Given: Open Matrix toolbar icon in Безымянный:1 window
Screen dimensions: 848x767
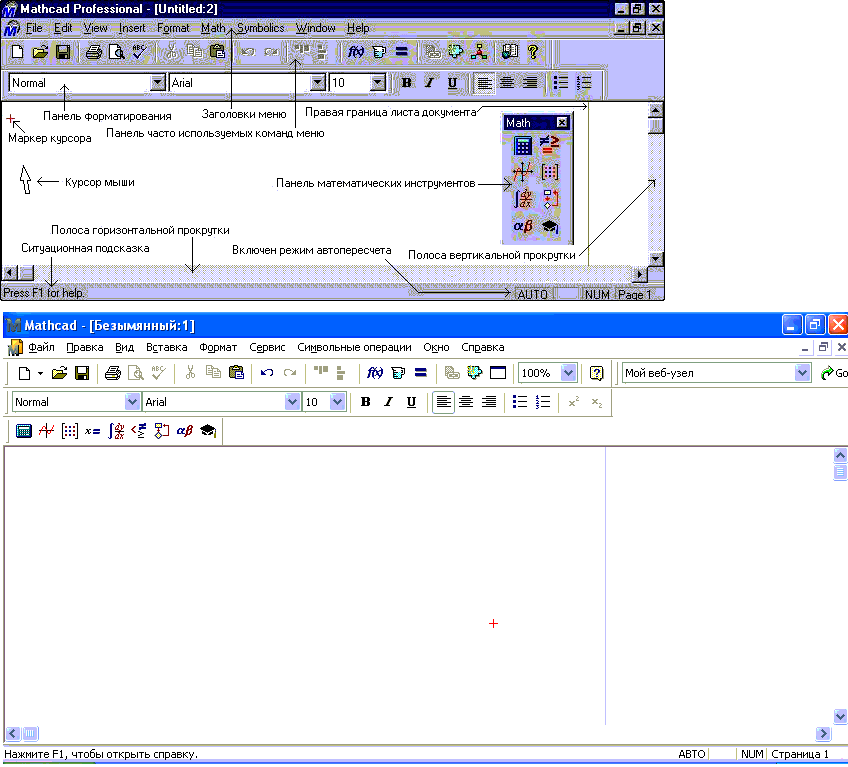Looking at the screenshot, I should tap(70, 431).
